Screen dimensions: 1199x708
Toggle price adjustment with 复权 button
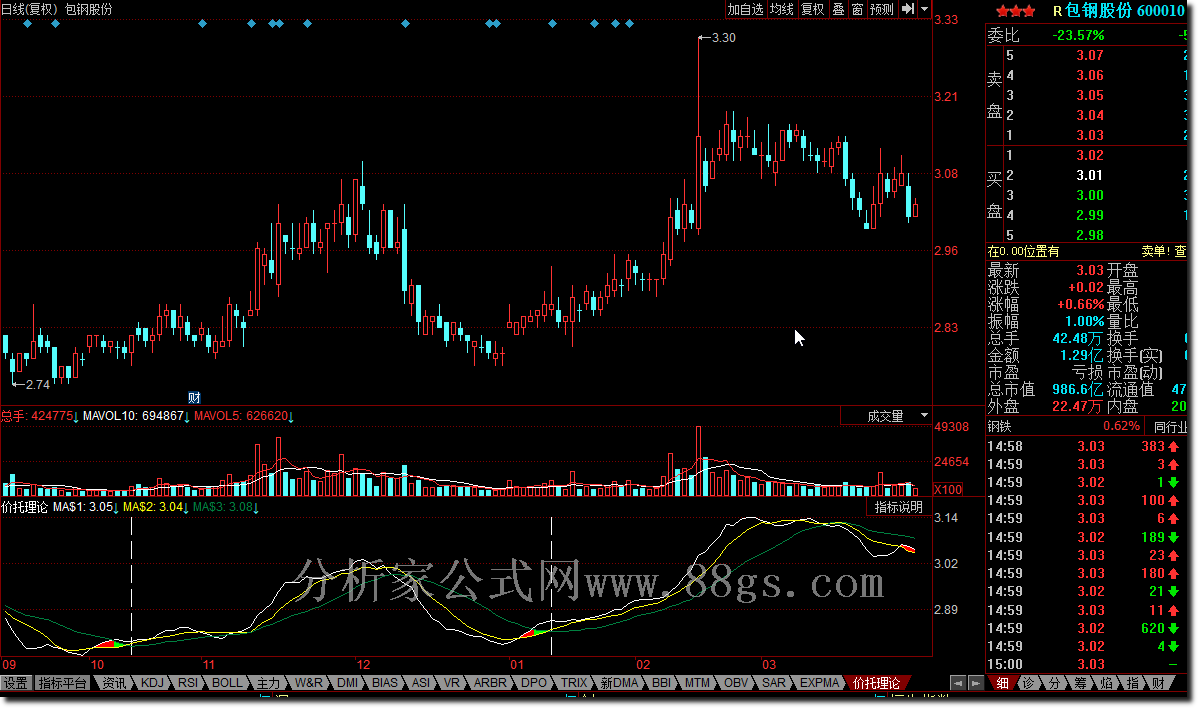coord(813,9)
